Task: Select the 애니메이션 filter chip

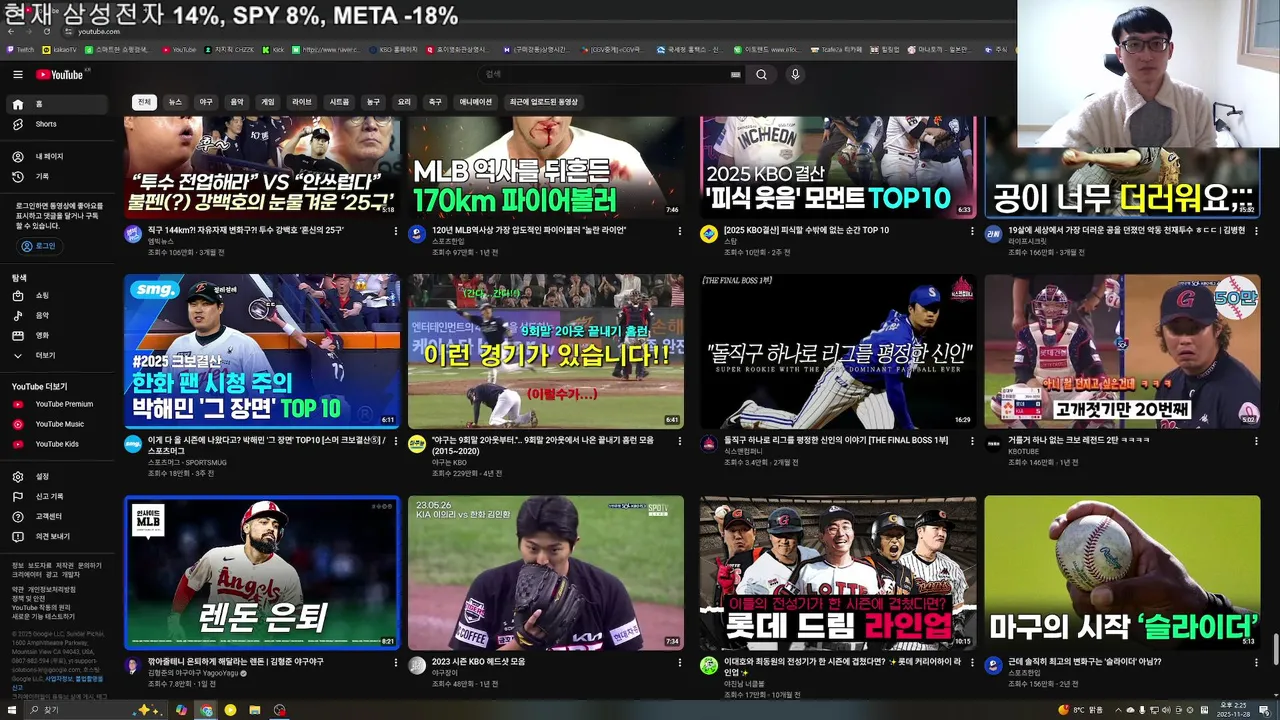Action: point(476,102)
